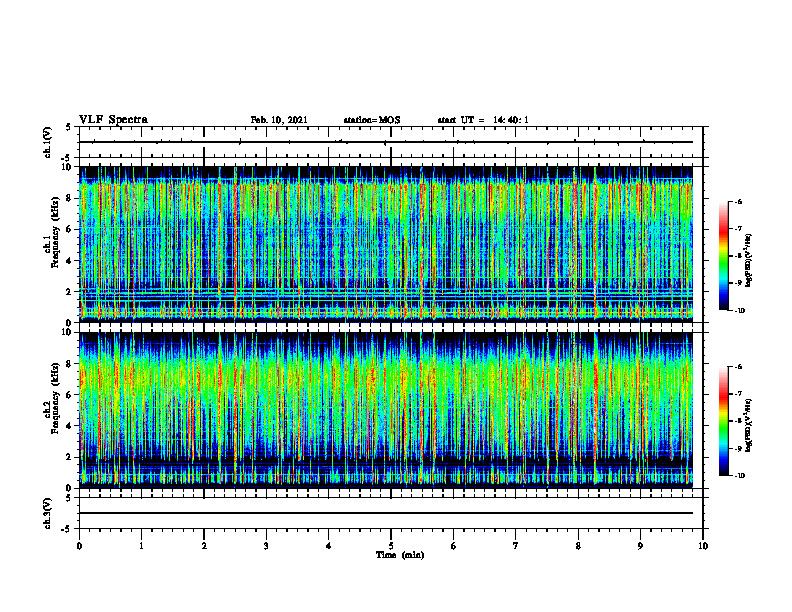Viewport: 792px width, 612px height.
Task: Click time axis tick label '6'
Action: coord(454,546)
